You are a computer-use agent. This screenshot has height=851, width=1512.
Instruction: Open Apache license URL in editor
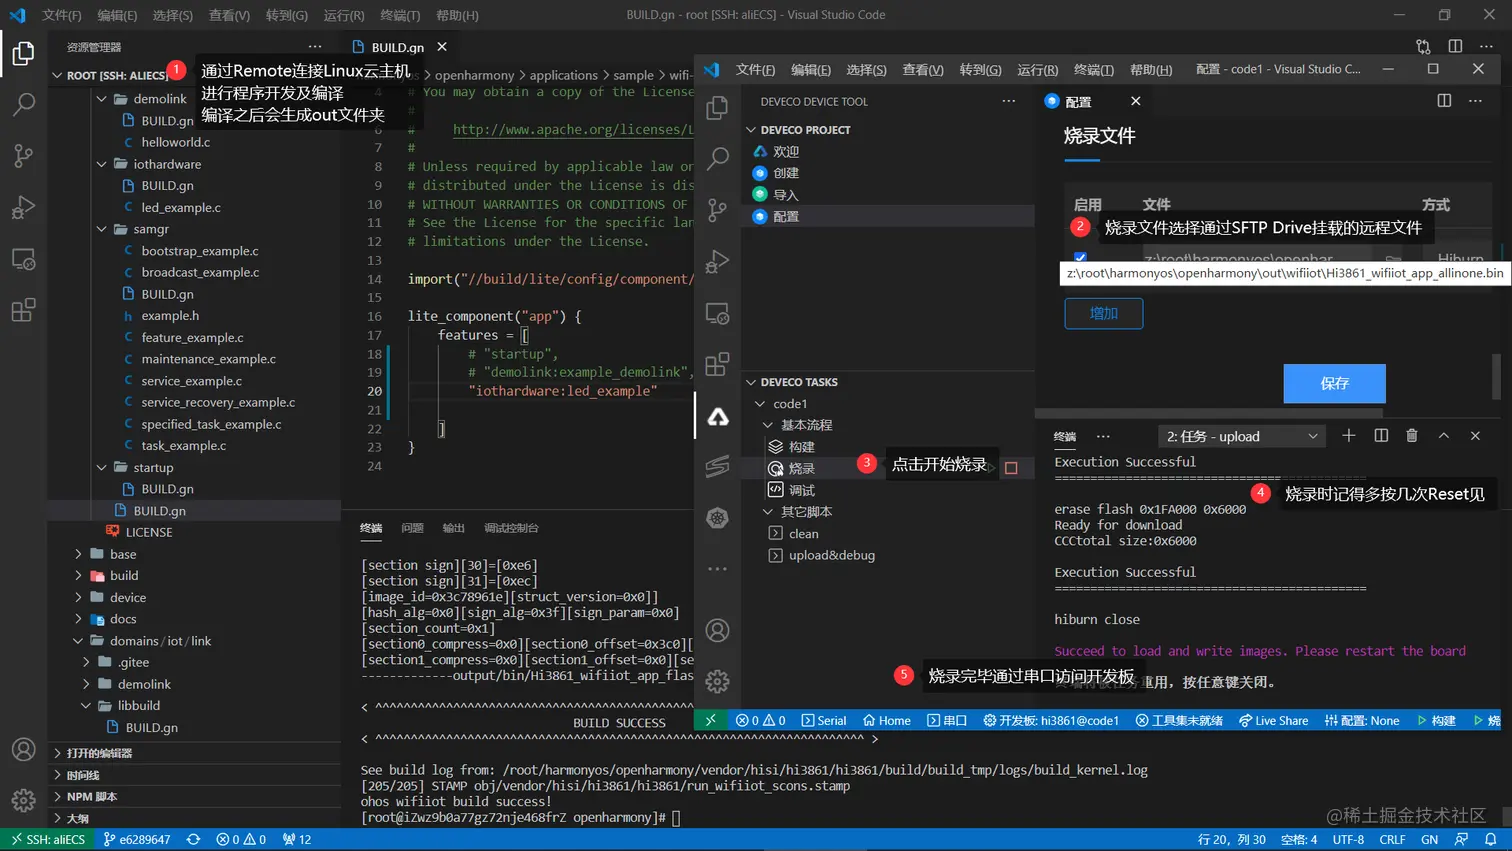tap(573, 129)
